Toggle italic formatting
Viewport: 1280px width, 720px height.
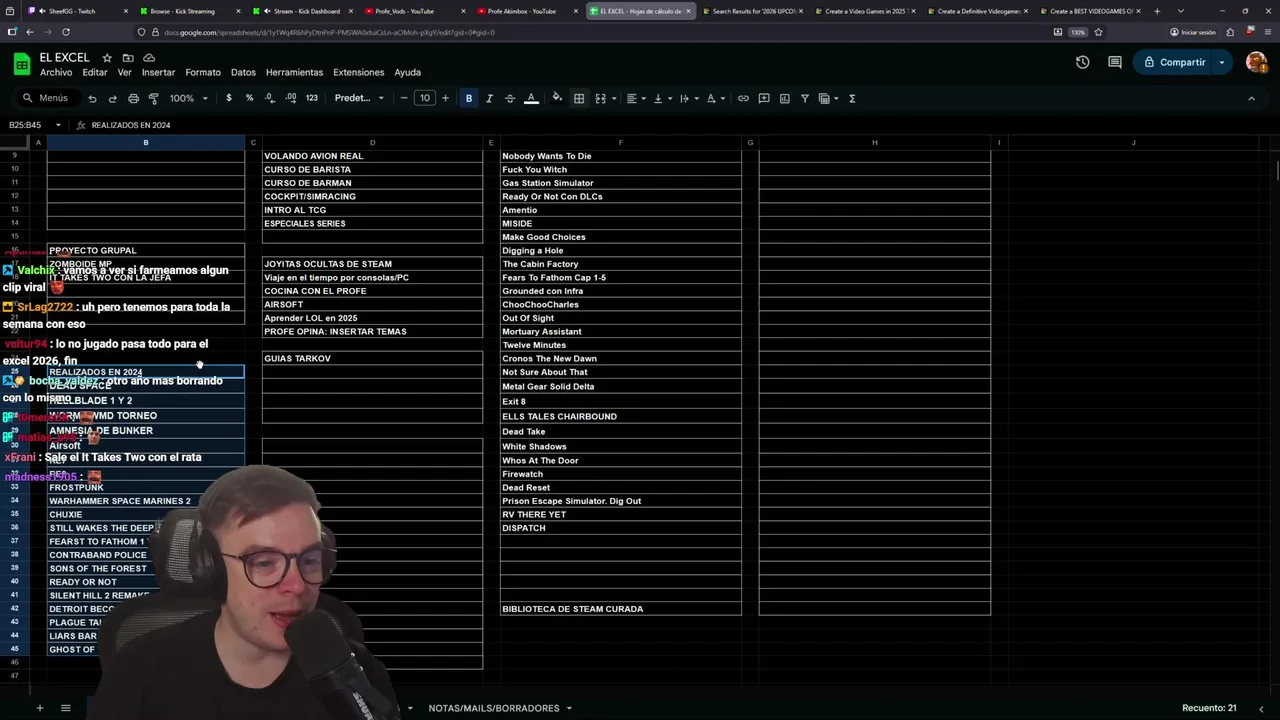point(489,98)
